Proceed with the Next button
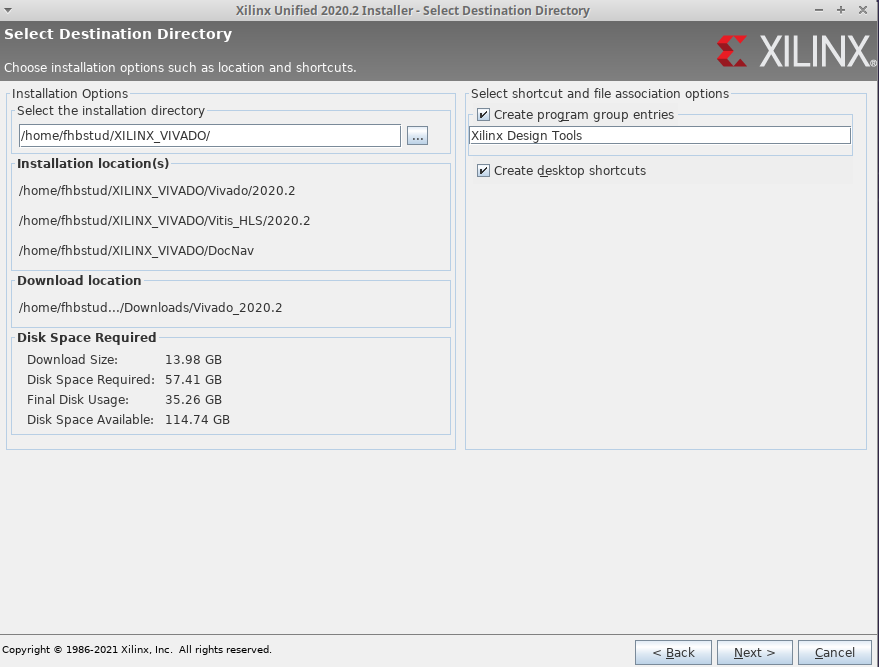Screen dimensions: 879x667 (754, 653)
